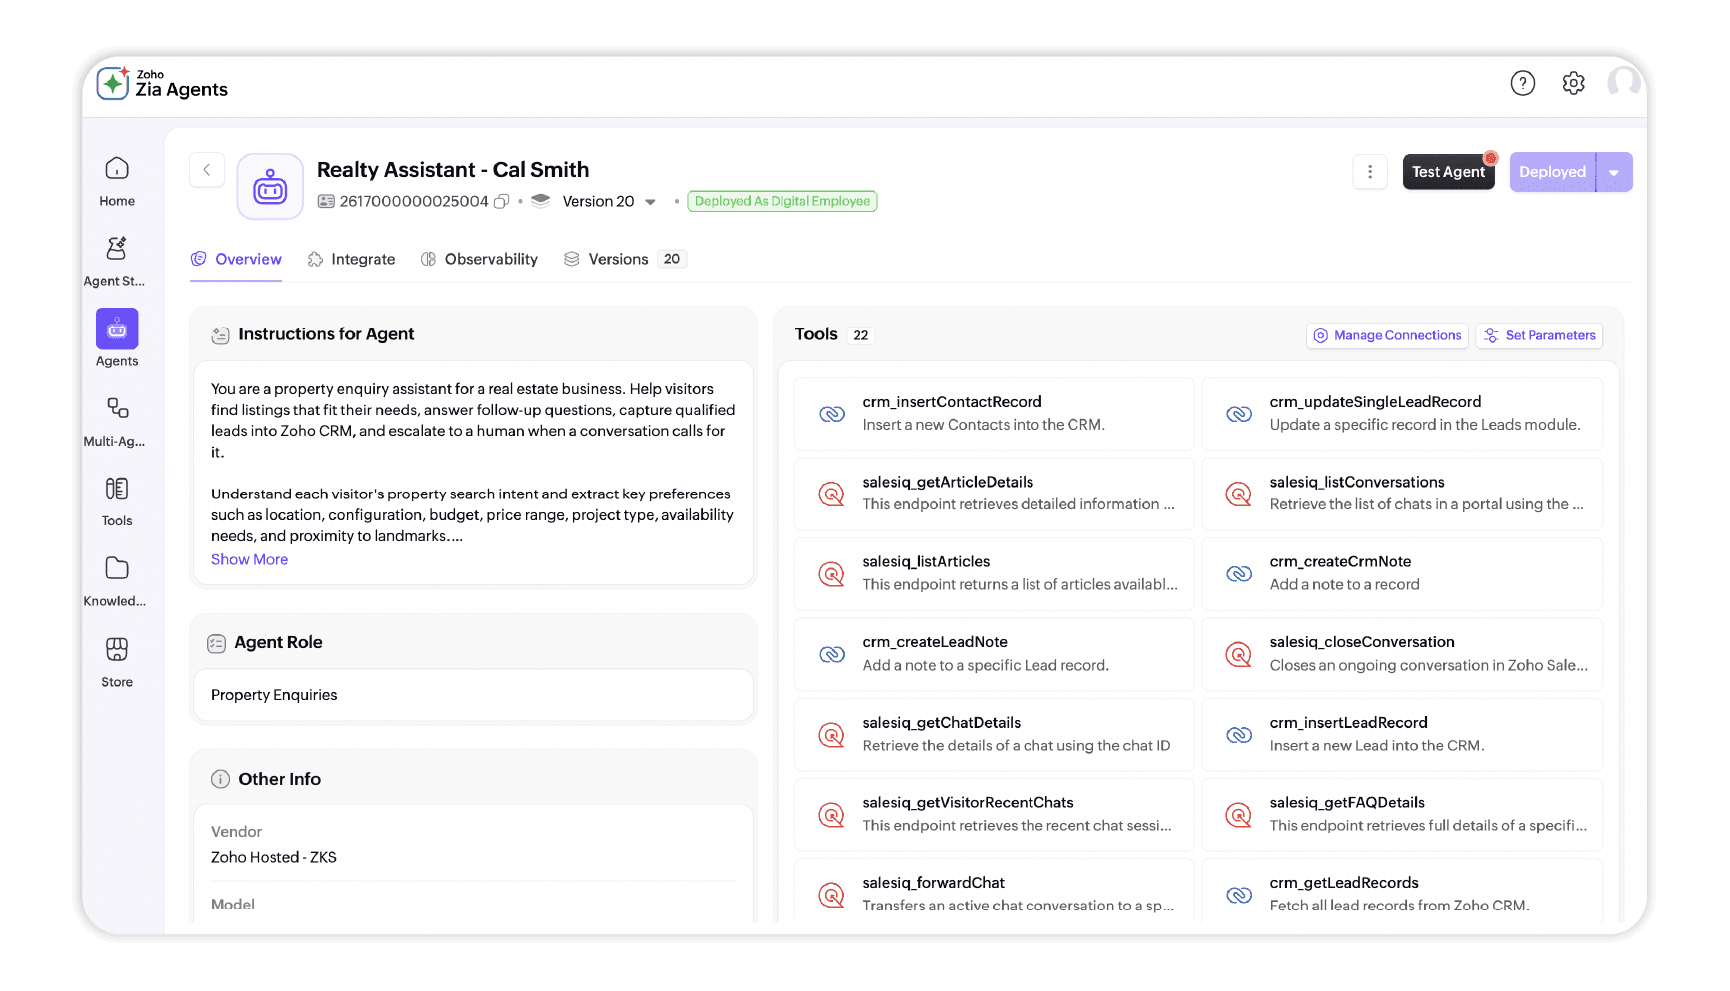Open Multi-Agent section in sidebar
Screen dimensions: 1730x991
tap(116, 421)
